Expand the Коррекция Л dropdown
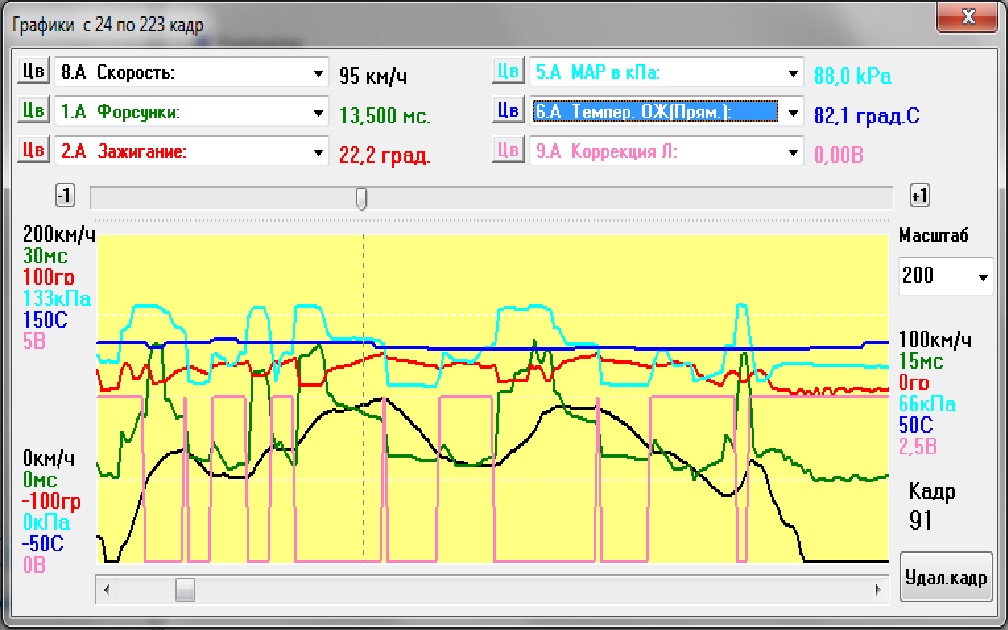This screenshot has height=630, width=1008. click(x=793, y=152)
